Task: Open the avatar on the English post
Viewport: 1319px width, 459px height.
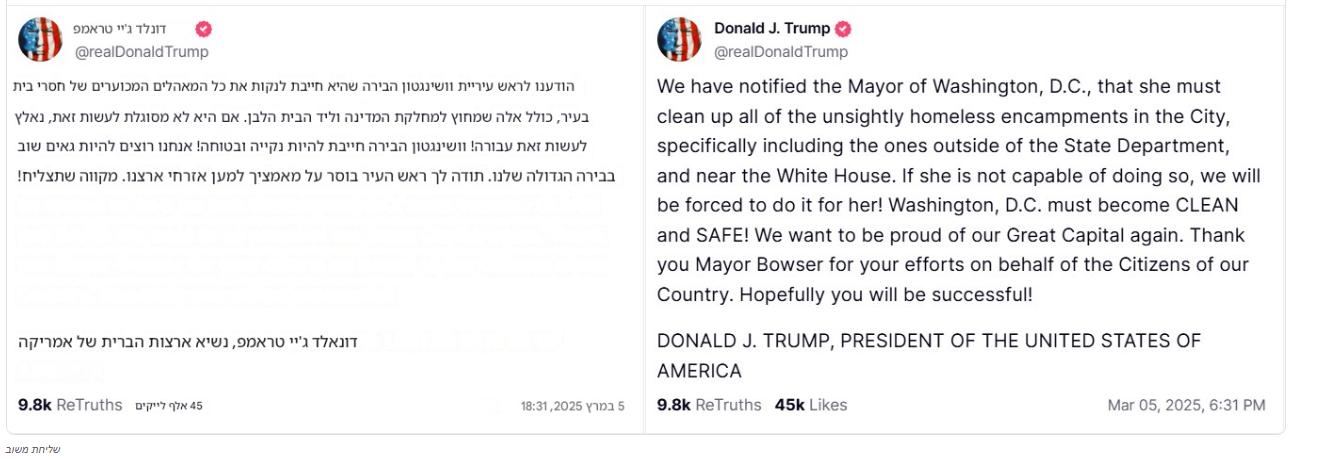Action: point(679,40)
